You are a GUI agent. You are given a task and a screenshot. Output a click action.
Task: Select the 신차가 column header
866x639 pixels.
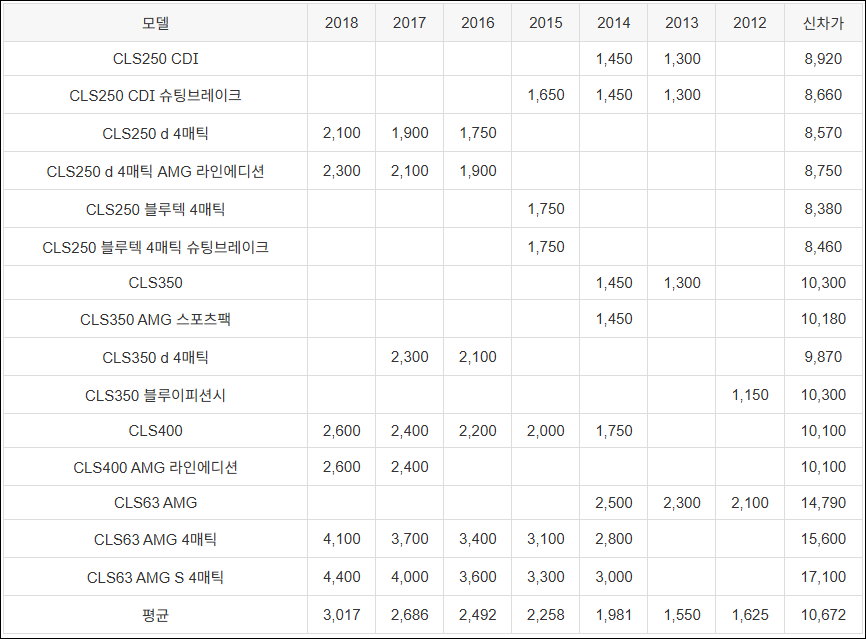click(x=823, y=23)
